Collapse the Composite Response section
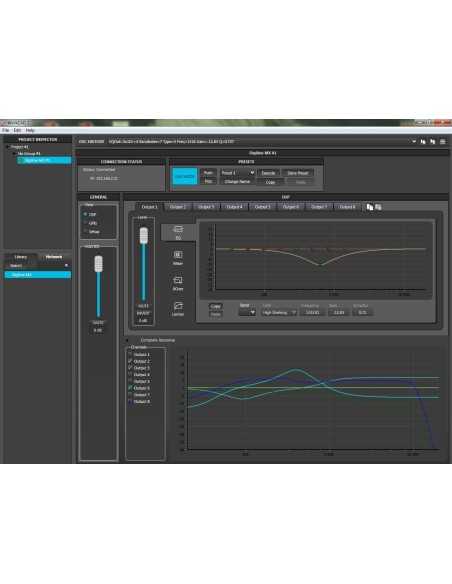The height and width of the screenshot is (584, 452). coord(128,340)
